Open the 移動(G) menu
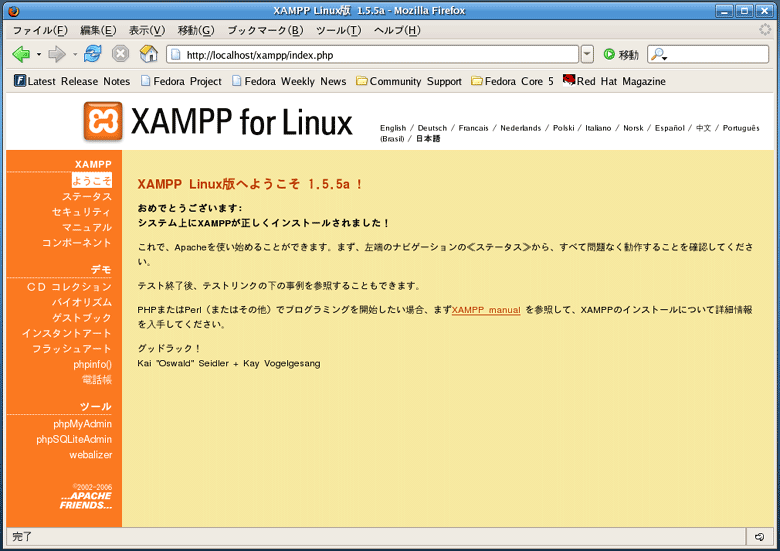The image size is (780, 551). (x=196, y=30)
